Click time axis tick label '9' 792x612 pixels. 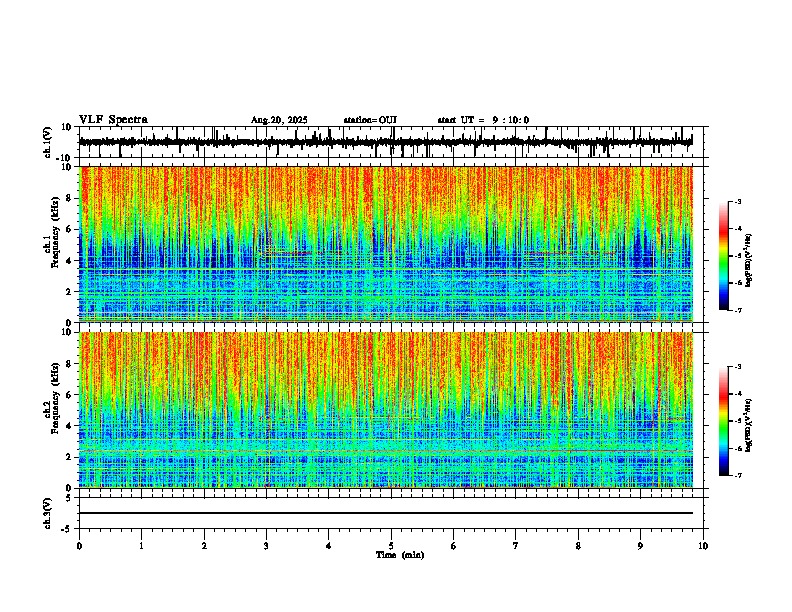[x=640, y=546]
